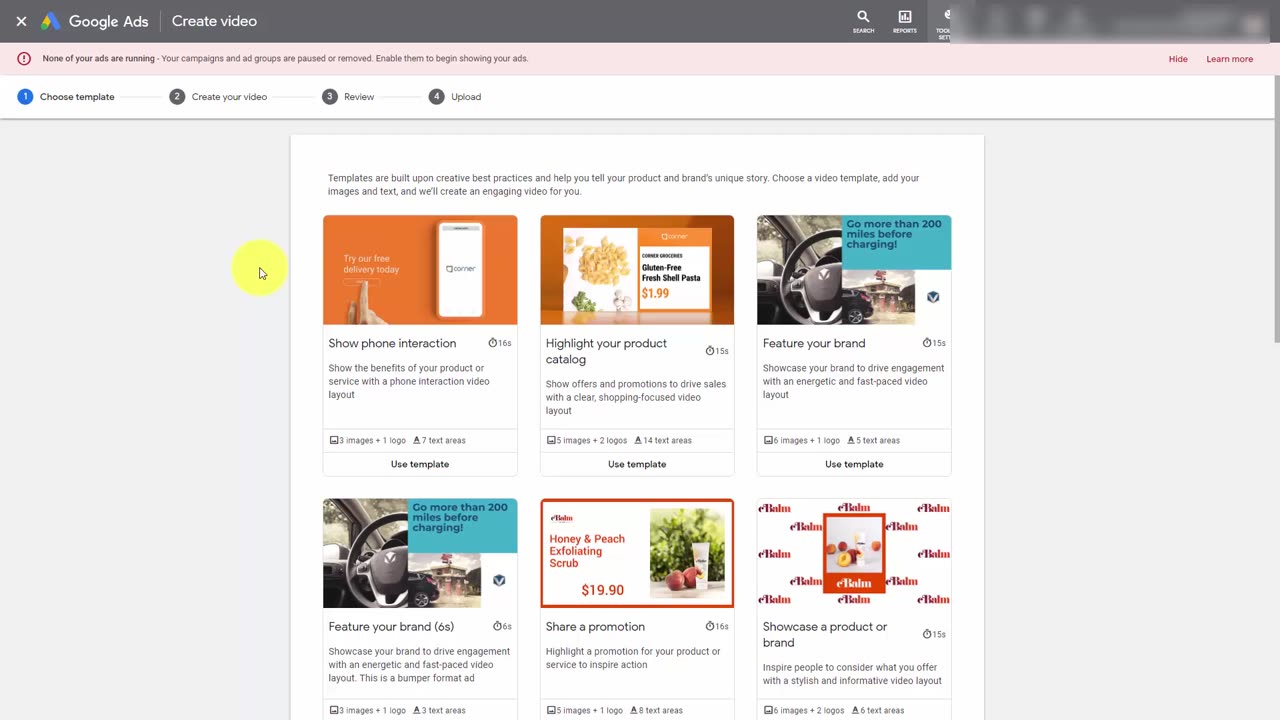Image resolution: width=1280 pixels, height=720 pixels.
Task: Click the Share a promotion title
Action: [595, 627]
